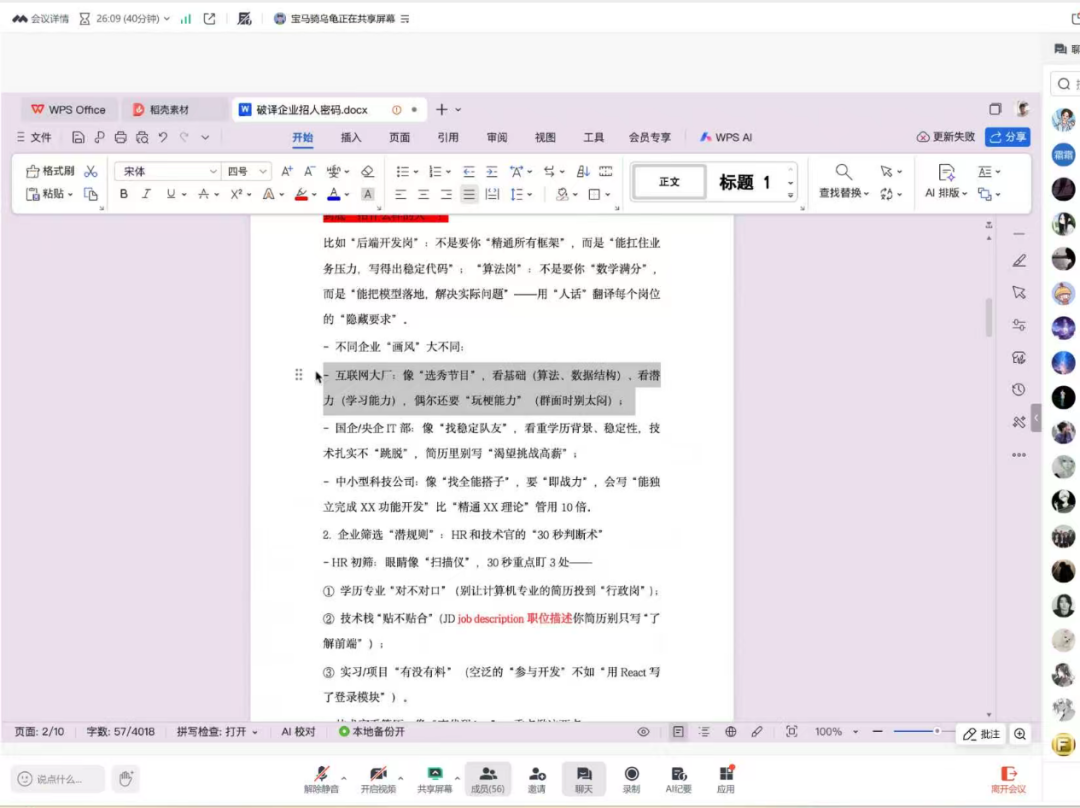Image resolution: width=1080 pixels, height=808 pixels.
Task: Click the raise hand icon
Action: click(125, 778)
